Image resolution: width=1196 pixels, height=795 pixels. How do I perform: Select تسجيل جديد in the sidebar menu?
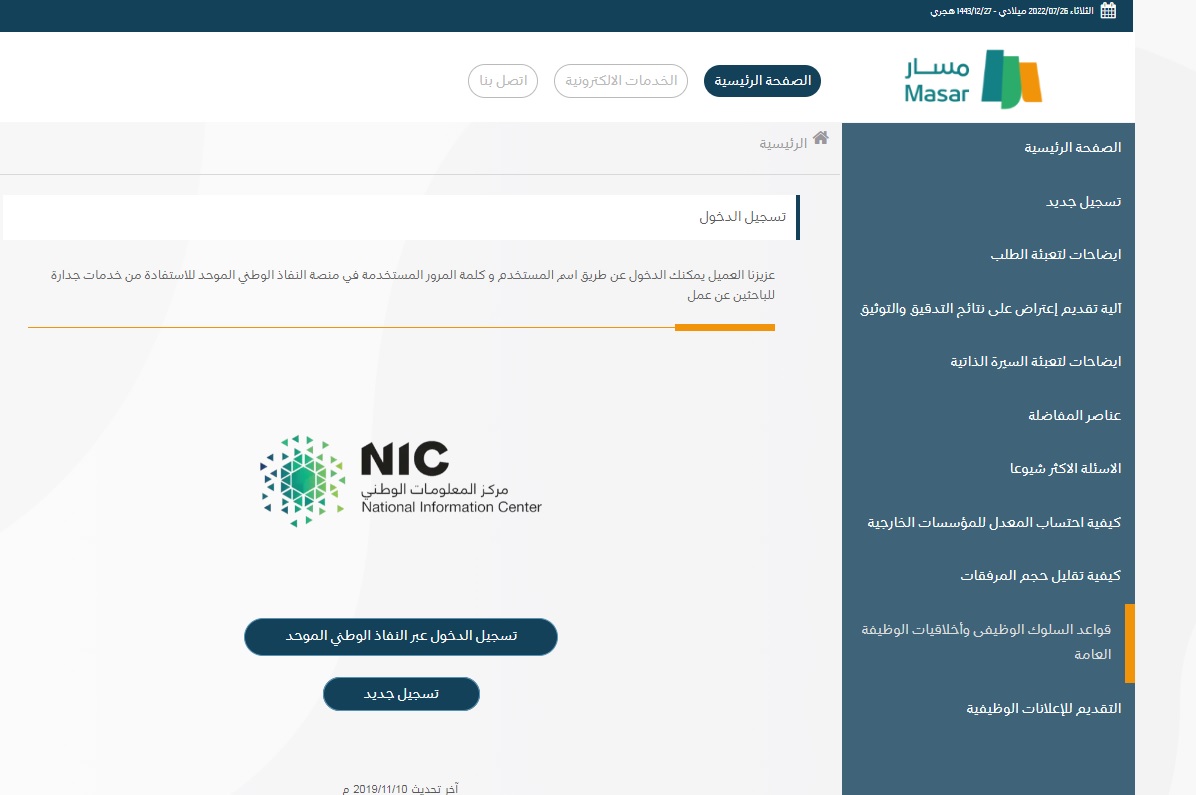point(1083,201)
